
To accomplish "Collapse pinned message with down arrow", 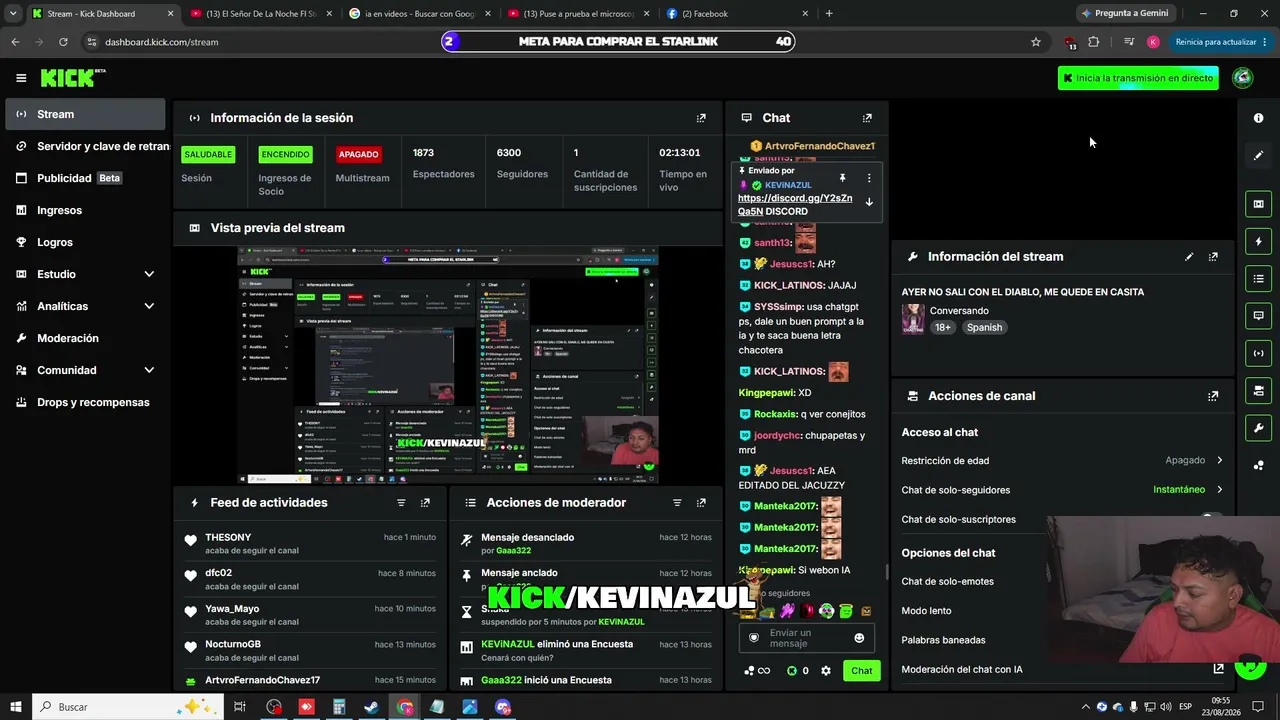I will coord(868,202).
